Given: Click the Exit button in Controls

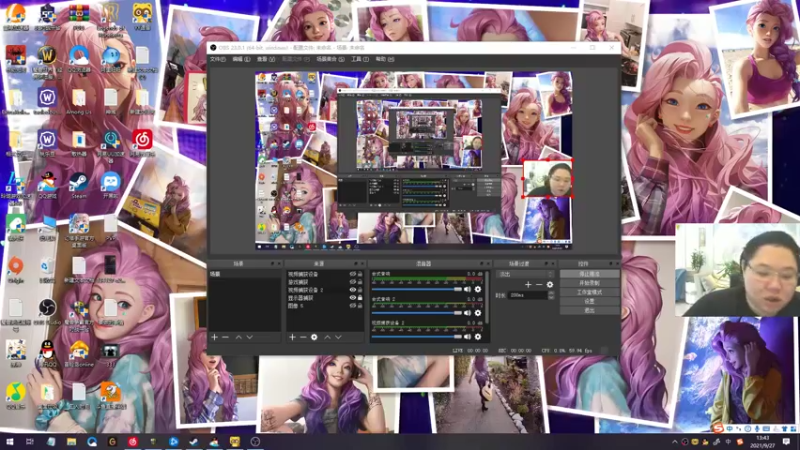Looking at the screenshot, I should tap(589, 310).
